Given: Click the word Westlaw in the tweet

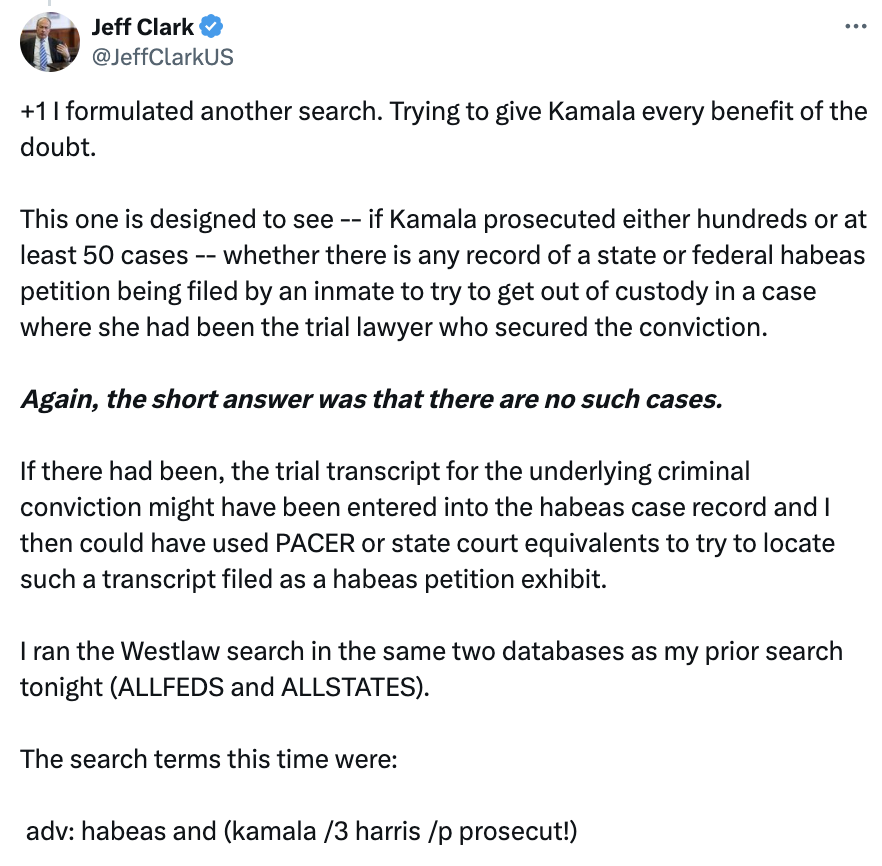Looking at the screenshot, I should (170, 651).
